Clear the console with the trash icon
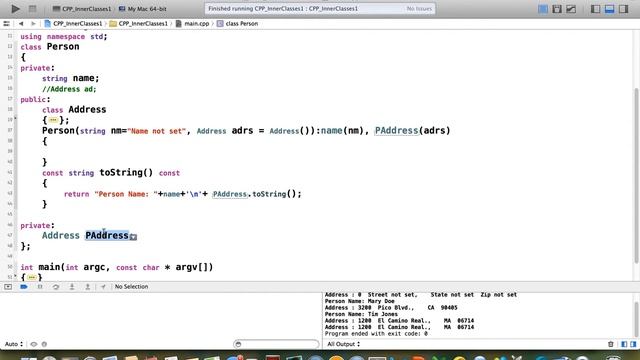The width and height of the screenshot is (640, 360). [611, 344]
